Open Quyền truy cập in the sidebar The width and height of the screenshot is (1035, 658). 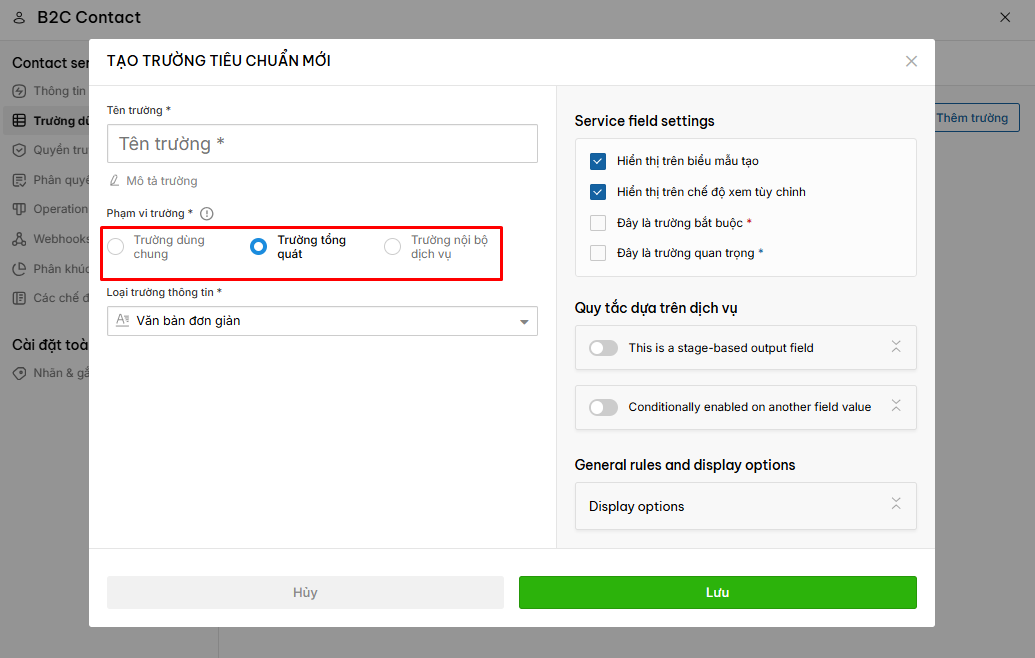click(x=61, y=150)
